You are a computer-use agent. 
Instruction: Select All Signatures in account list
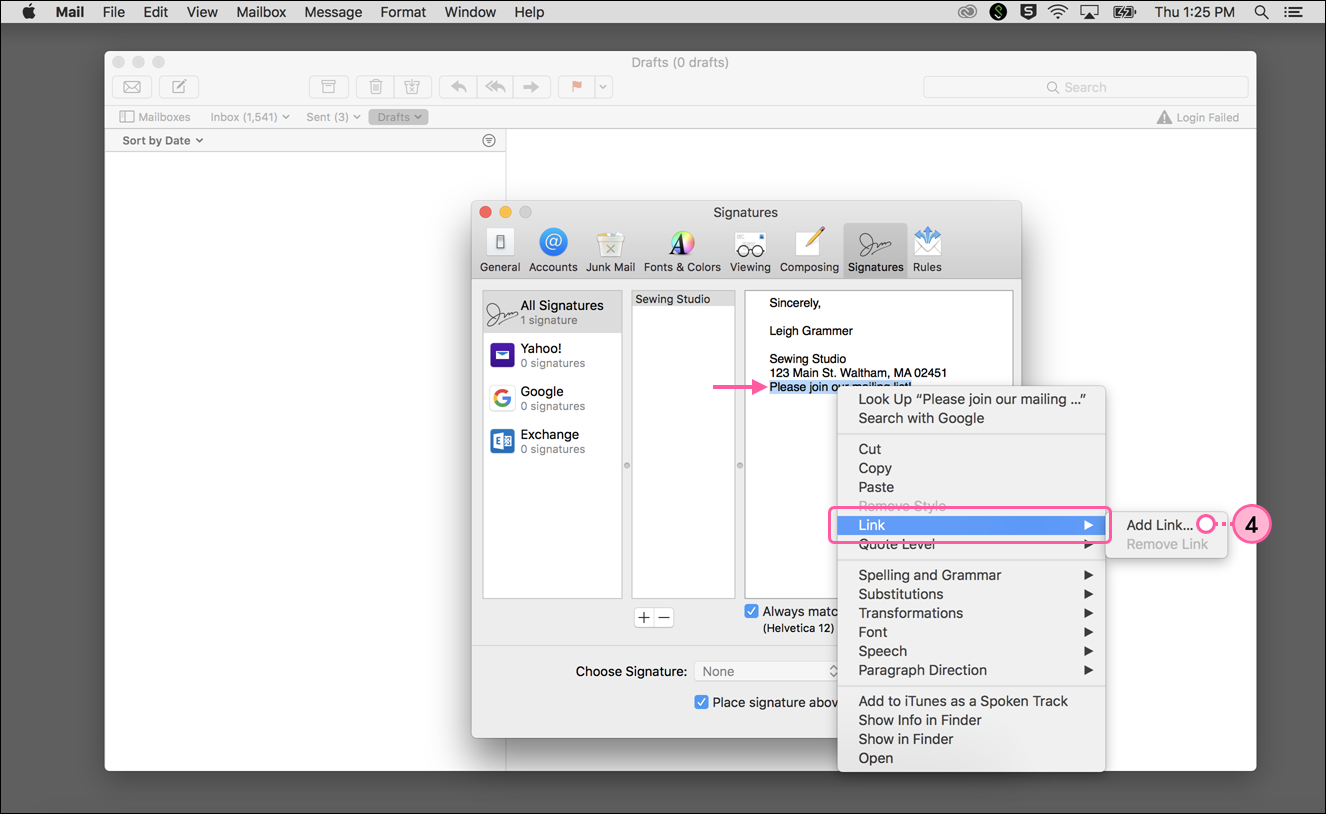pos(552,312)
